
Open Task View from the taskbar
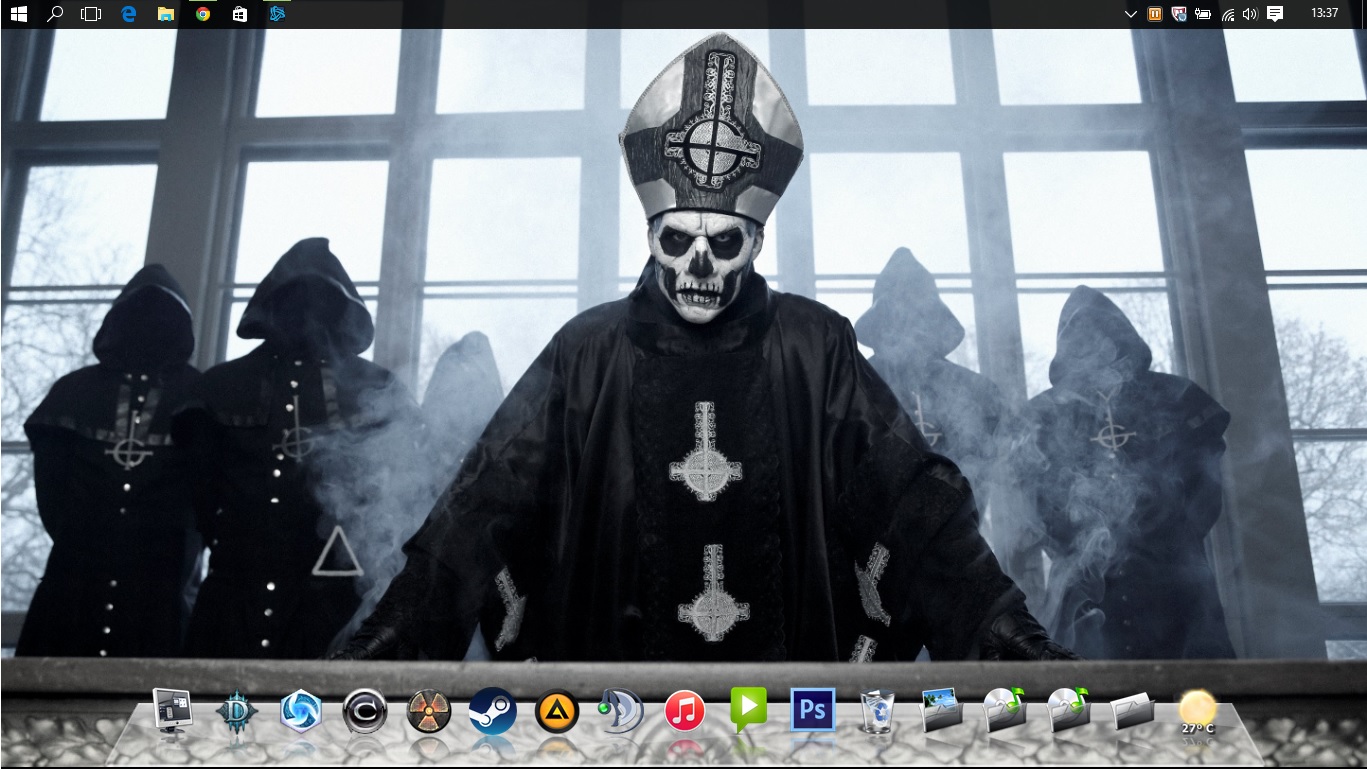[91, 14]
